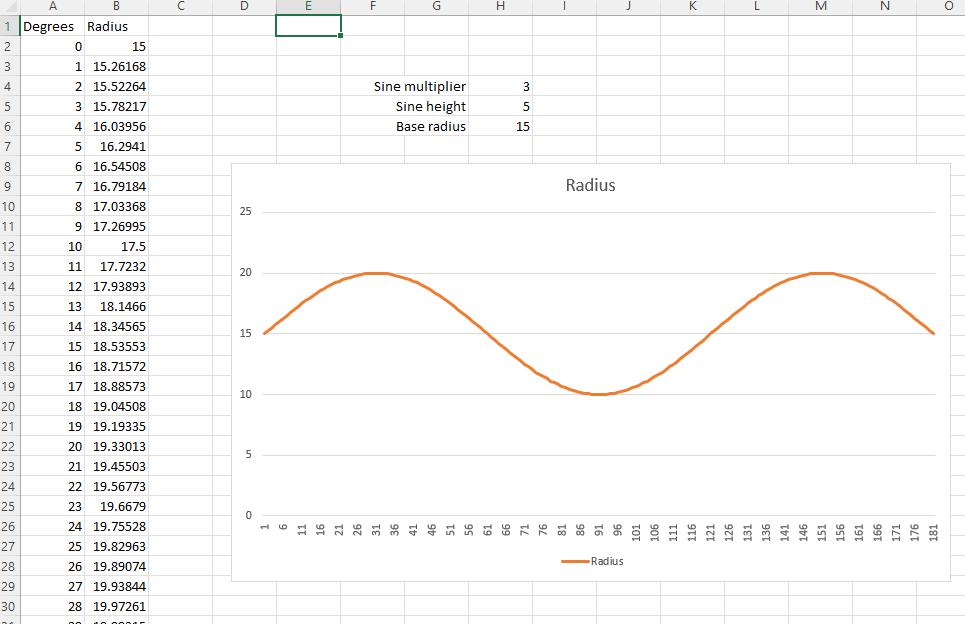
Task: Select cell with value 17.5
Action: point(116,246)
